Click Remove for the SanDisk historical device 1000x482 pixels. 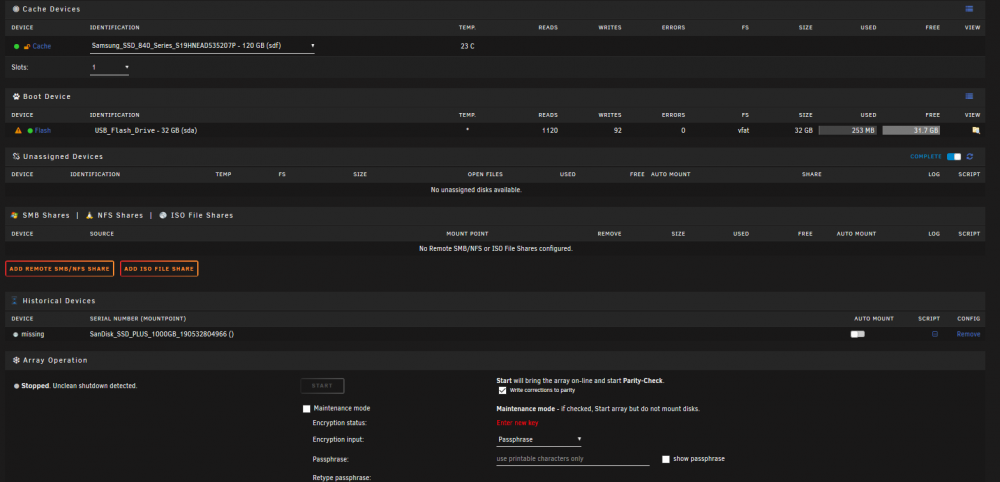(968, 334)
